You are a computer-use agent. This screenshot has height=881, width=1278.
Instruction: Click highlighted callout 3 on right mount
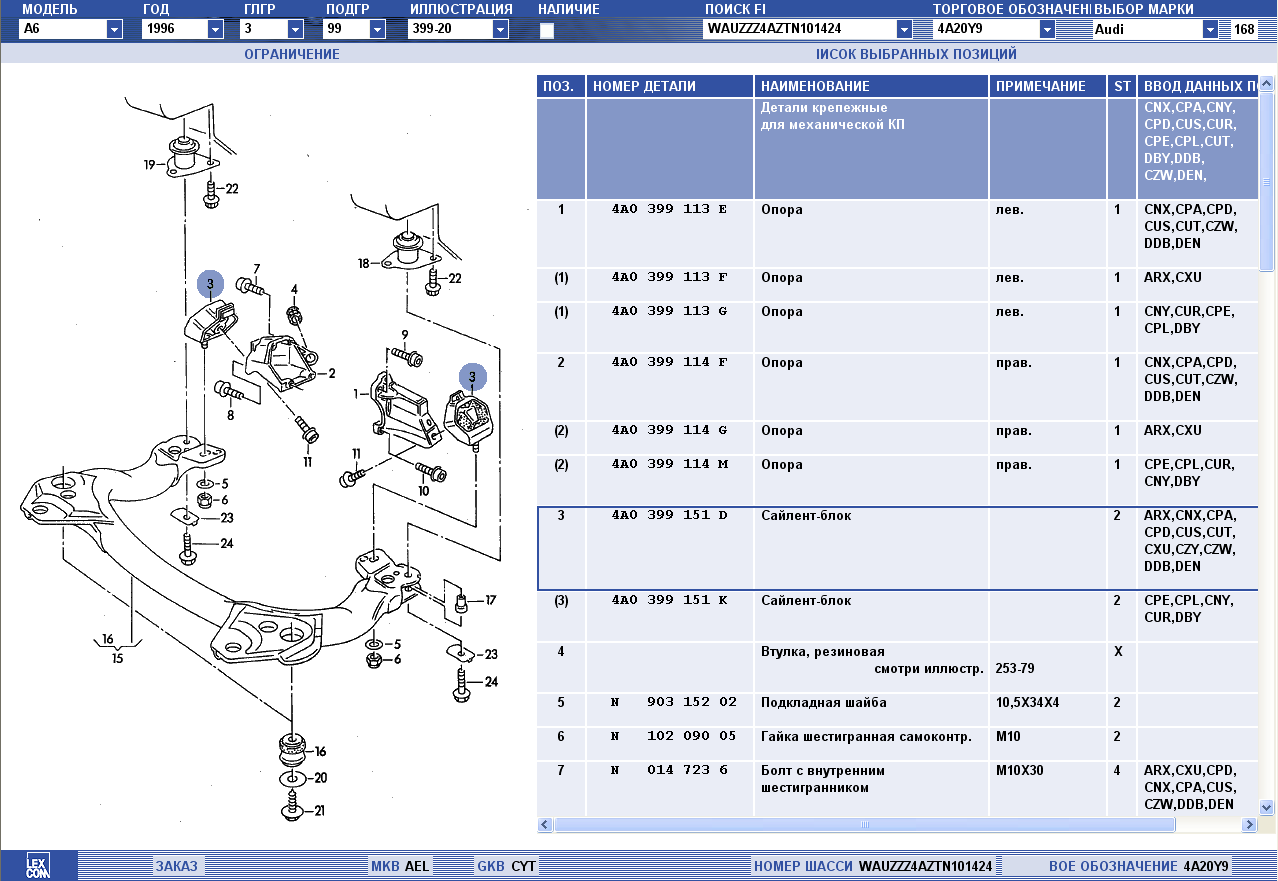coord(472,377)
